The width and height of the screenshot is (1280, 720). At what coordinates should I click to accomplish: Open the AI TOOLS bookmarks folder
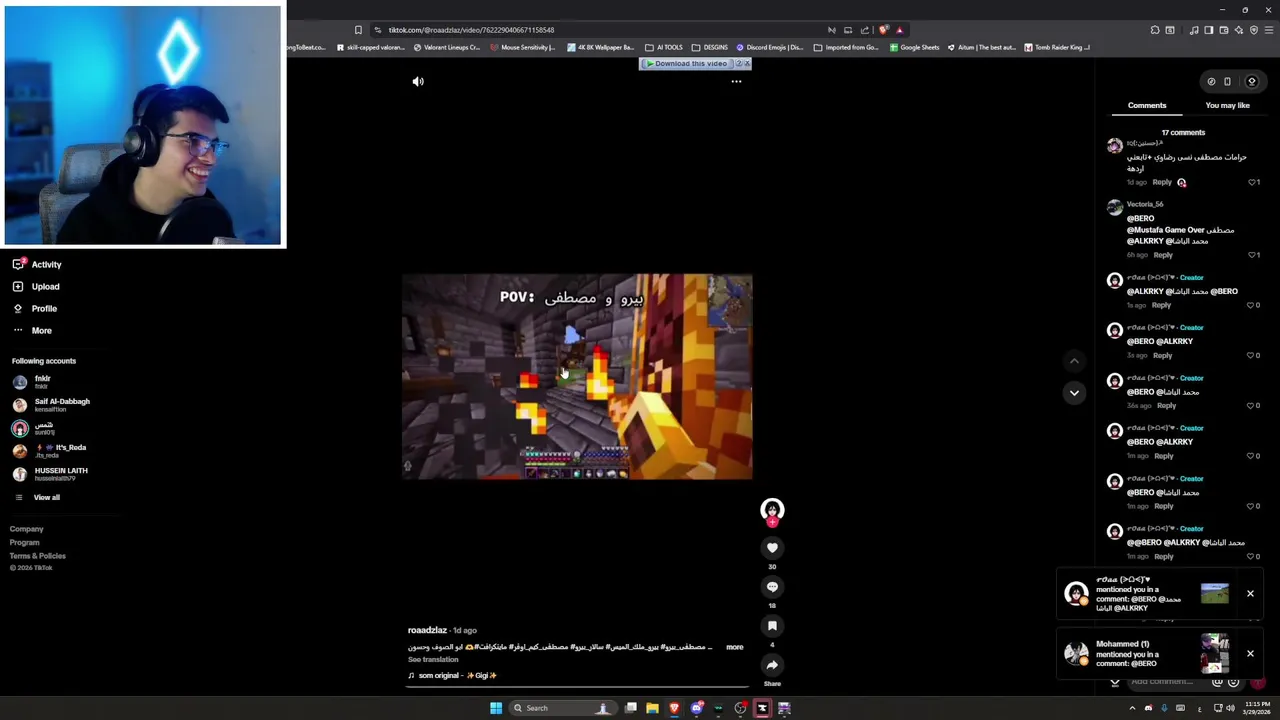pos(664,47)
